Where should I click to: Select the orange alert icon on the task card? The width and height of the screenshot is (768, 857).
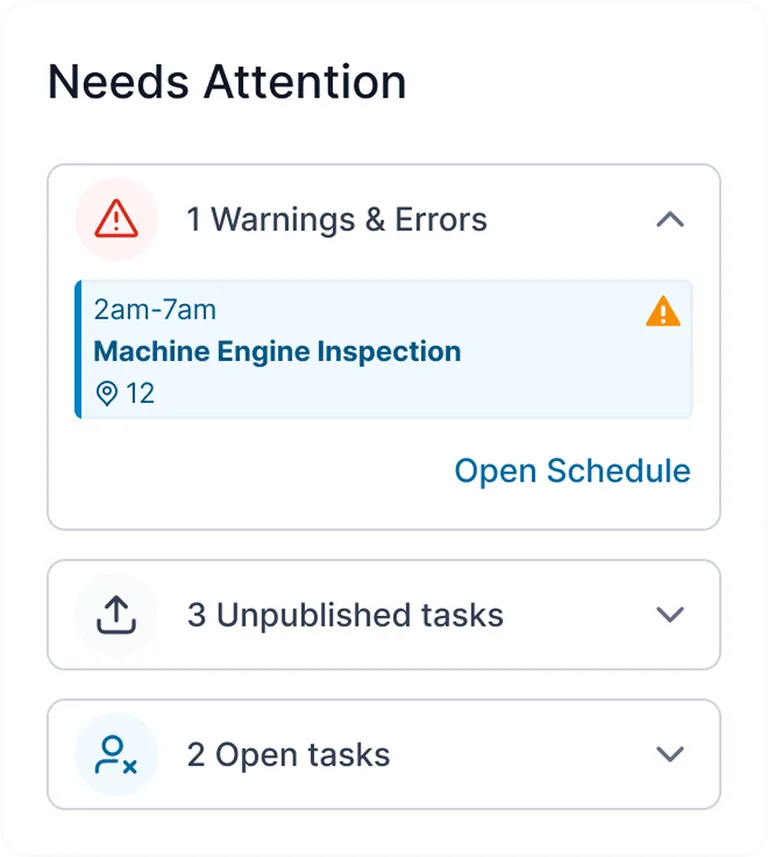tap(661, 312)
